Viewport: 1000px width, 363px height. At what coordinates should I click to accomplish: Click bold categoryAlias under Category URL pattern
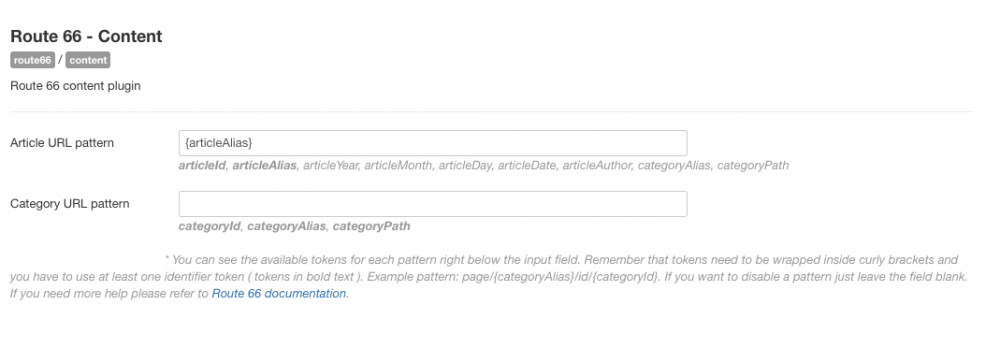pyautogui.click(x=287, y=226)
